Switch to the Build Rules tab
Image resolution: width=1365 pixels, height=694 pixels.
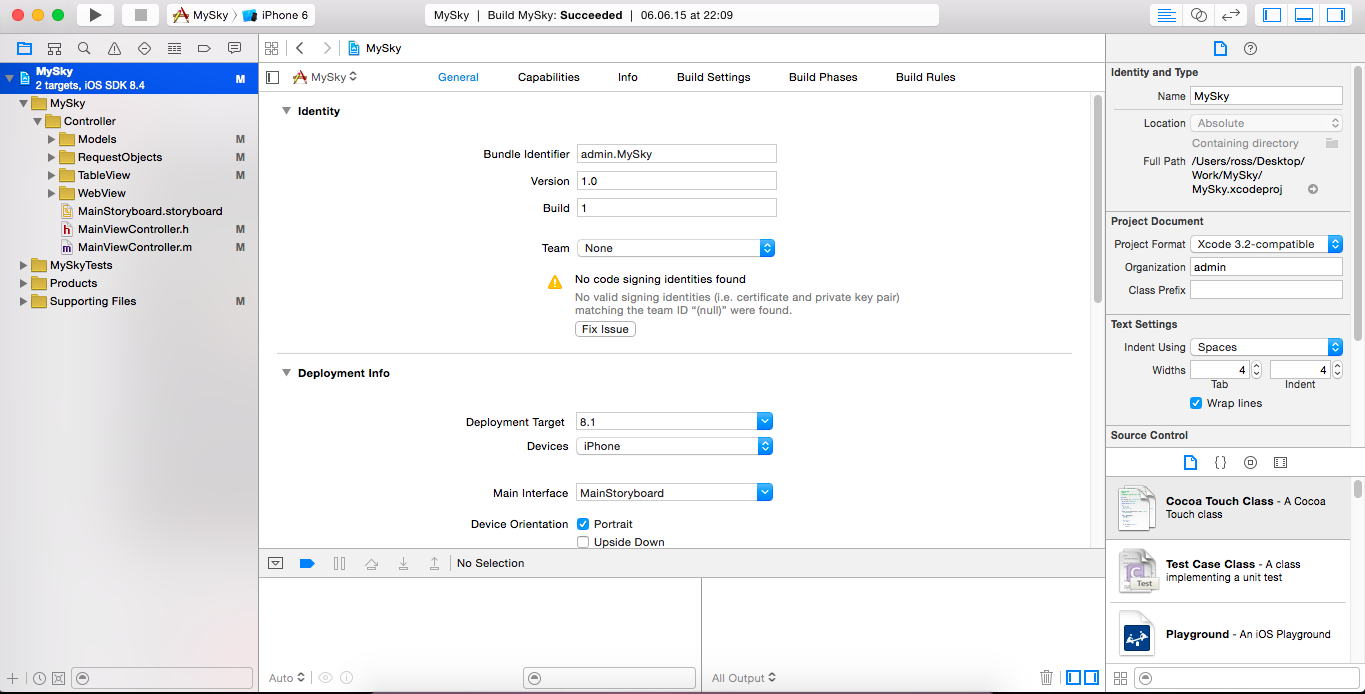coord(926,77)
